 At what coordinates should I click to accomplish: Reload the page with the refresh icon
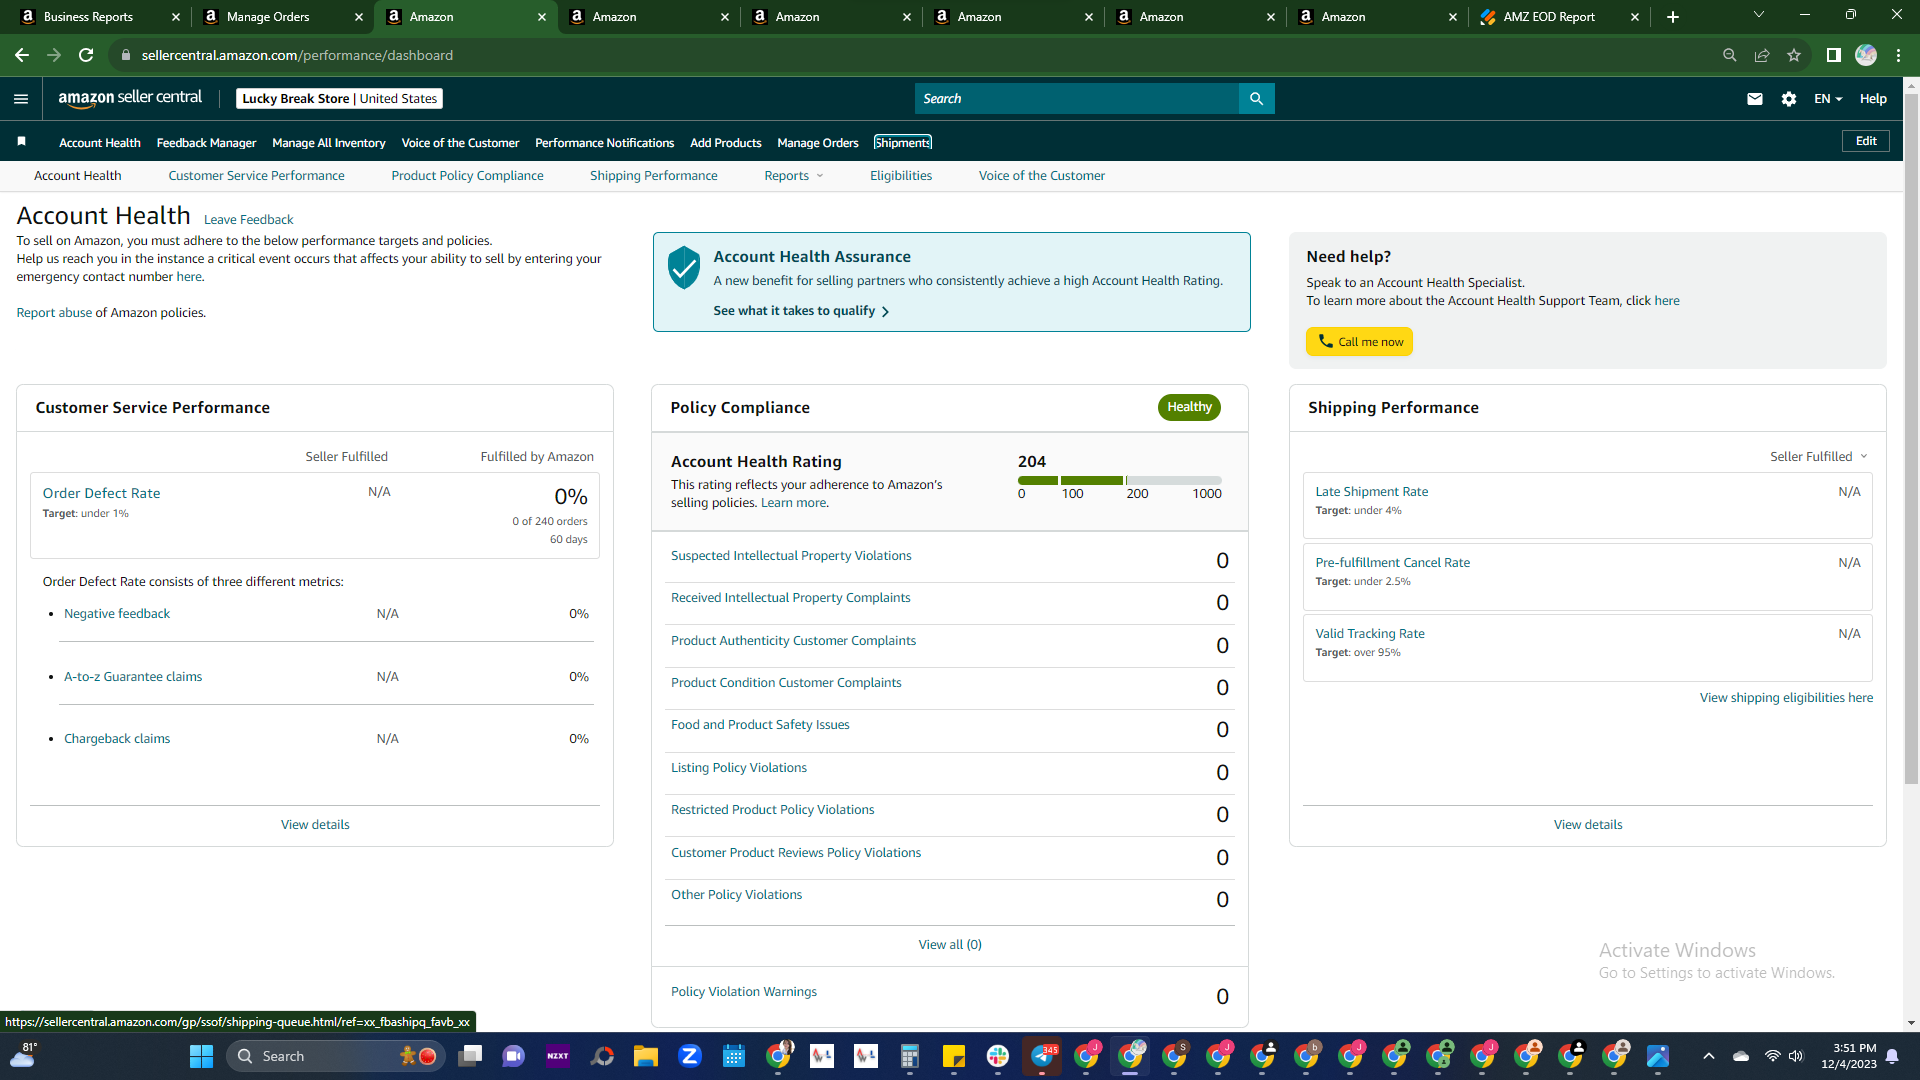pyautogui.click(x=86, y=55)
